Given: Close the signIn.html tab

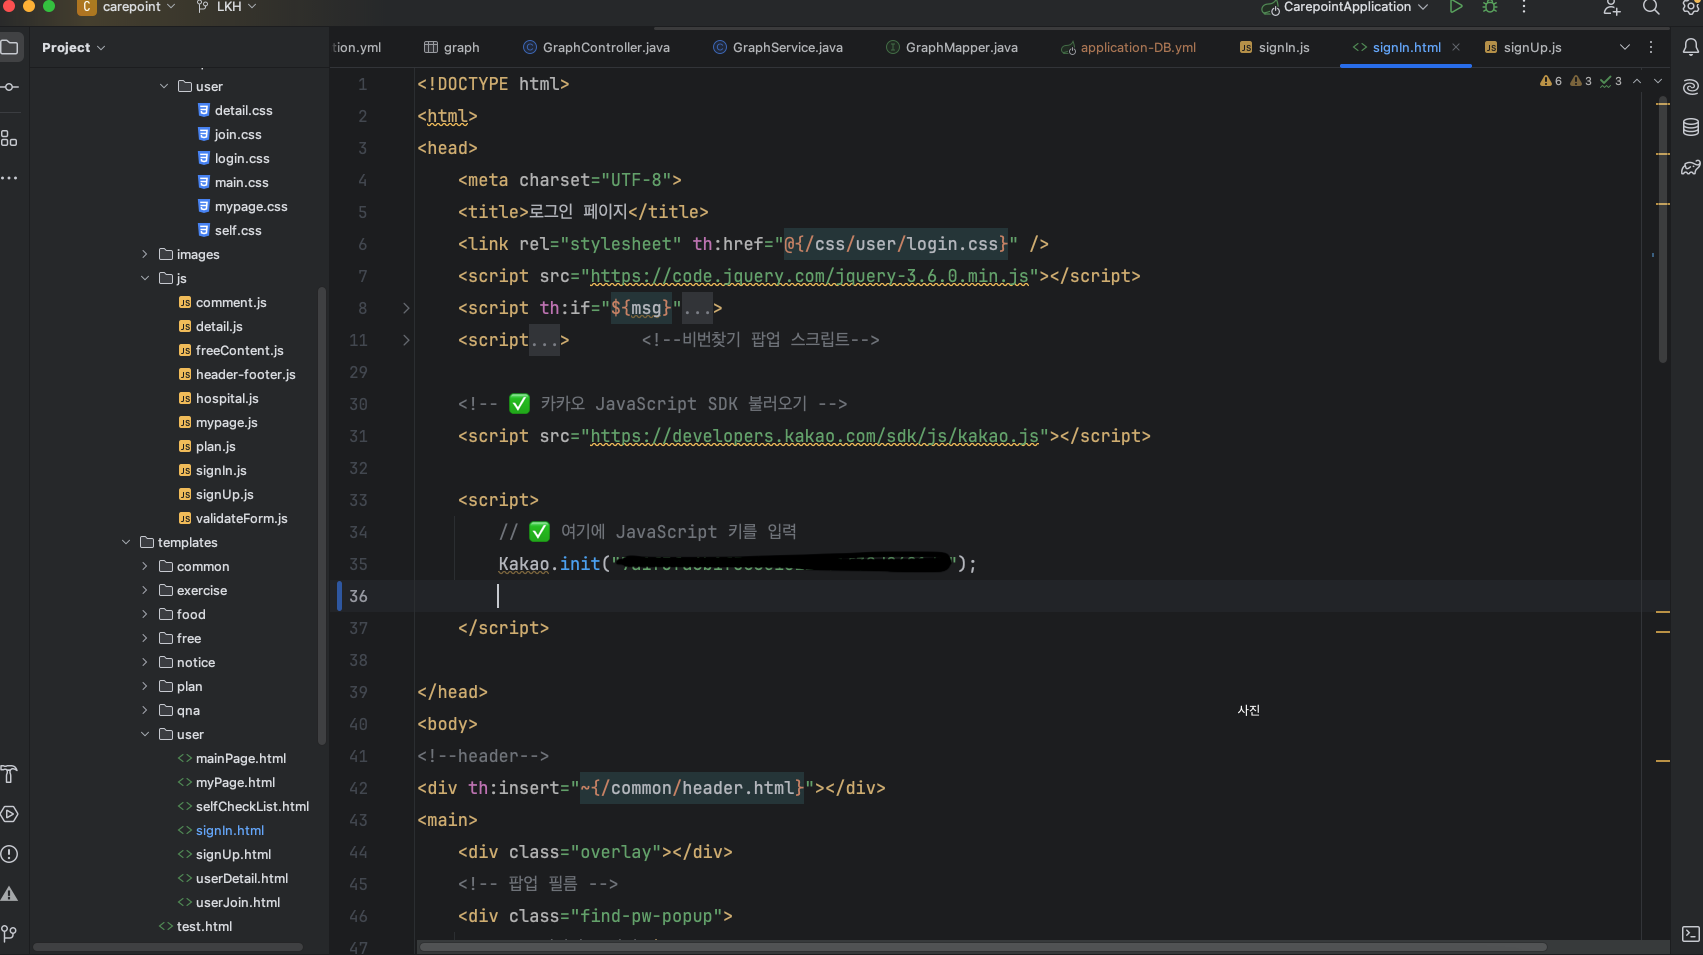Looking at the screenshot, I should pos(1456,47).
